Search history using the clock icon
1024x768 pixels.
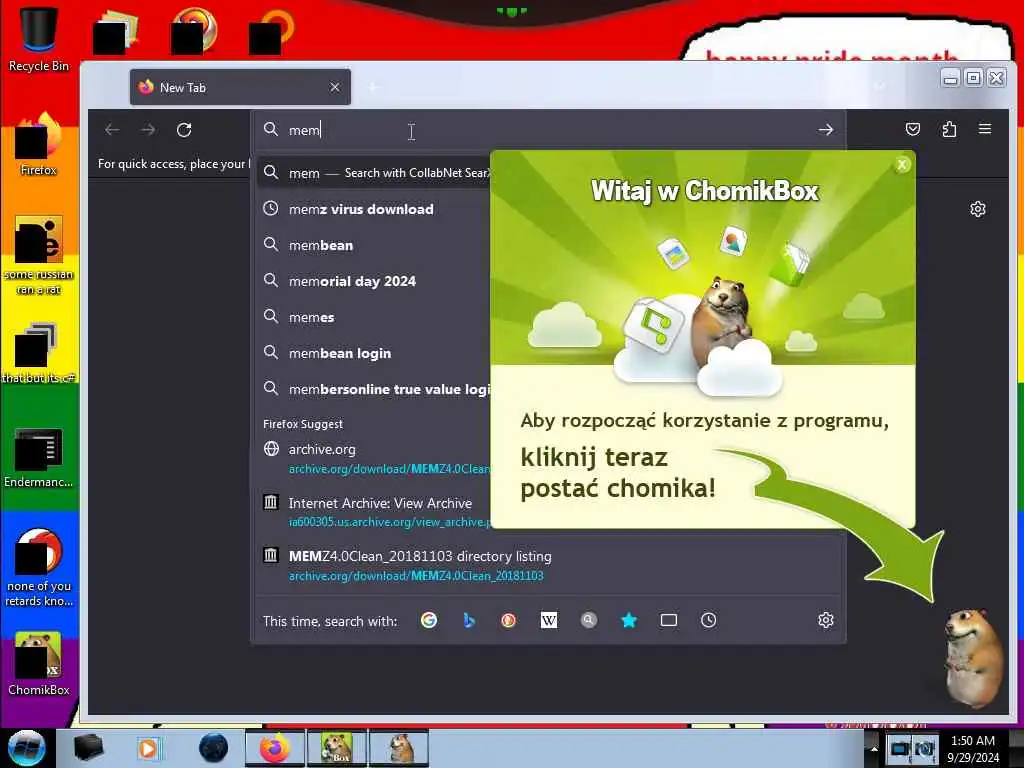[x=709, y=620]
